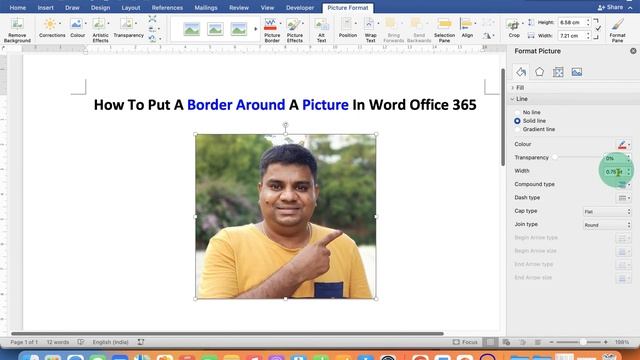Open Wrap Text options
This screenshot has height=360, width=640.
(371, 30)
